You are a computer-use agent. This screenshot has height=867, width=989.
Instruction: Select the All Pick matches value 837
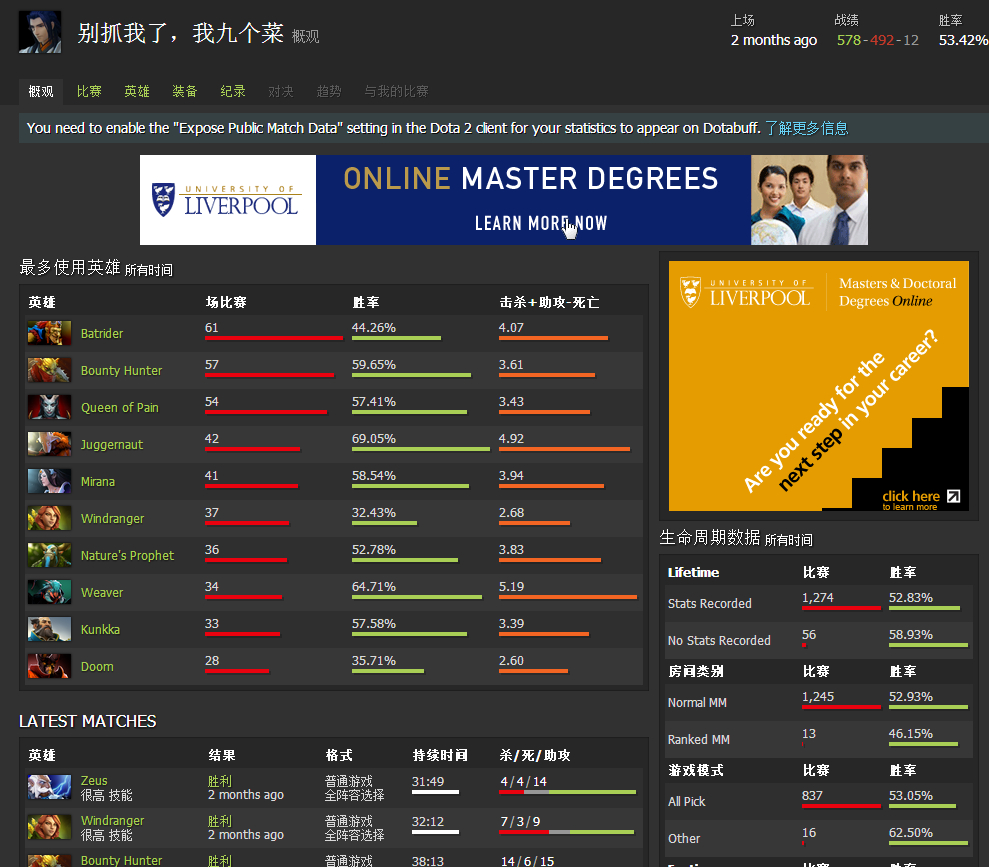point(812,796)
